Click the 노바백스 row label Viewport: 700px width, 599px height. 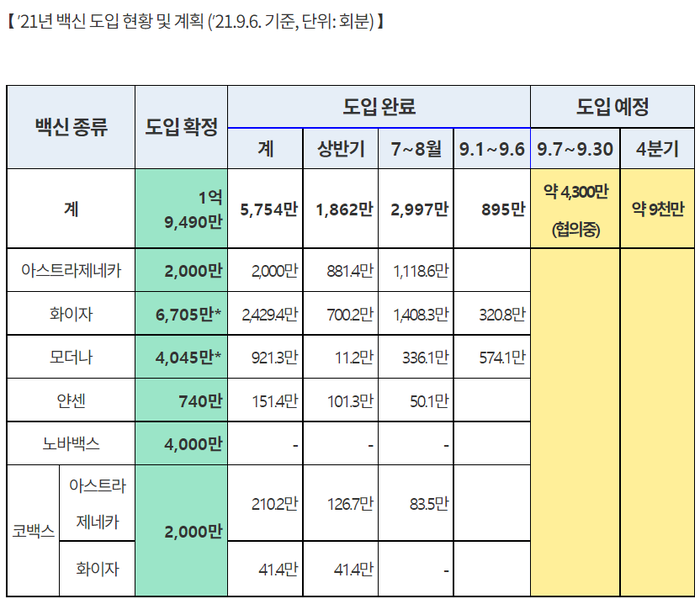click(71, 444)
